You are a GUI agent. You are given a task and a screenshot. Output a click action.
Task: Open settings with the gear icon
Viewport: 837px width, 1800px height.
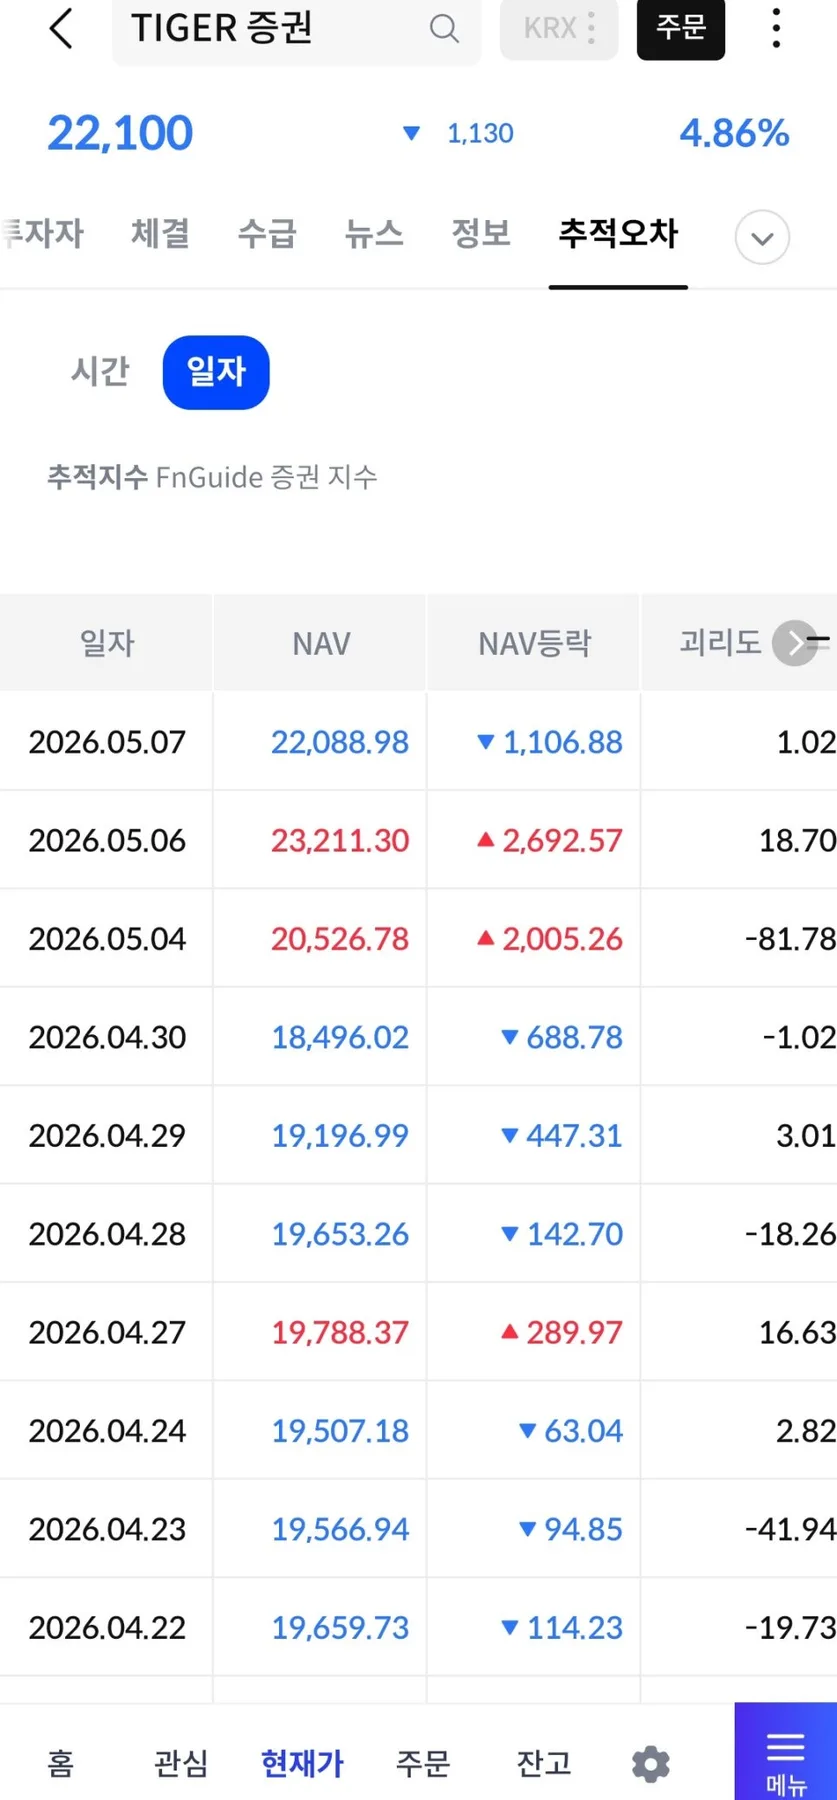651,1764
